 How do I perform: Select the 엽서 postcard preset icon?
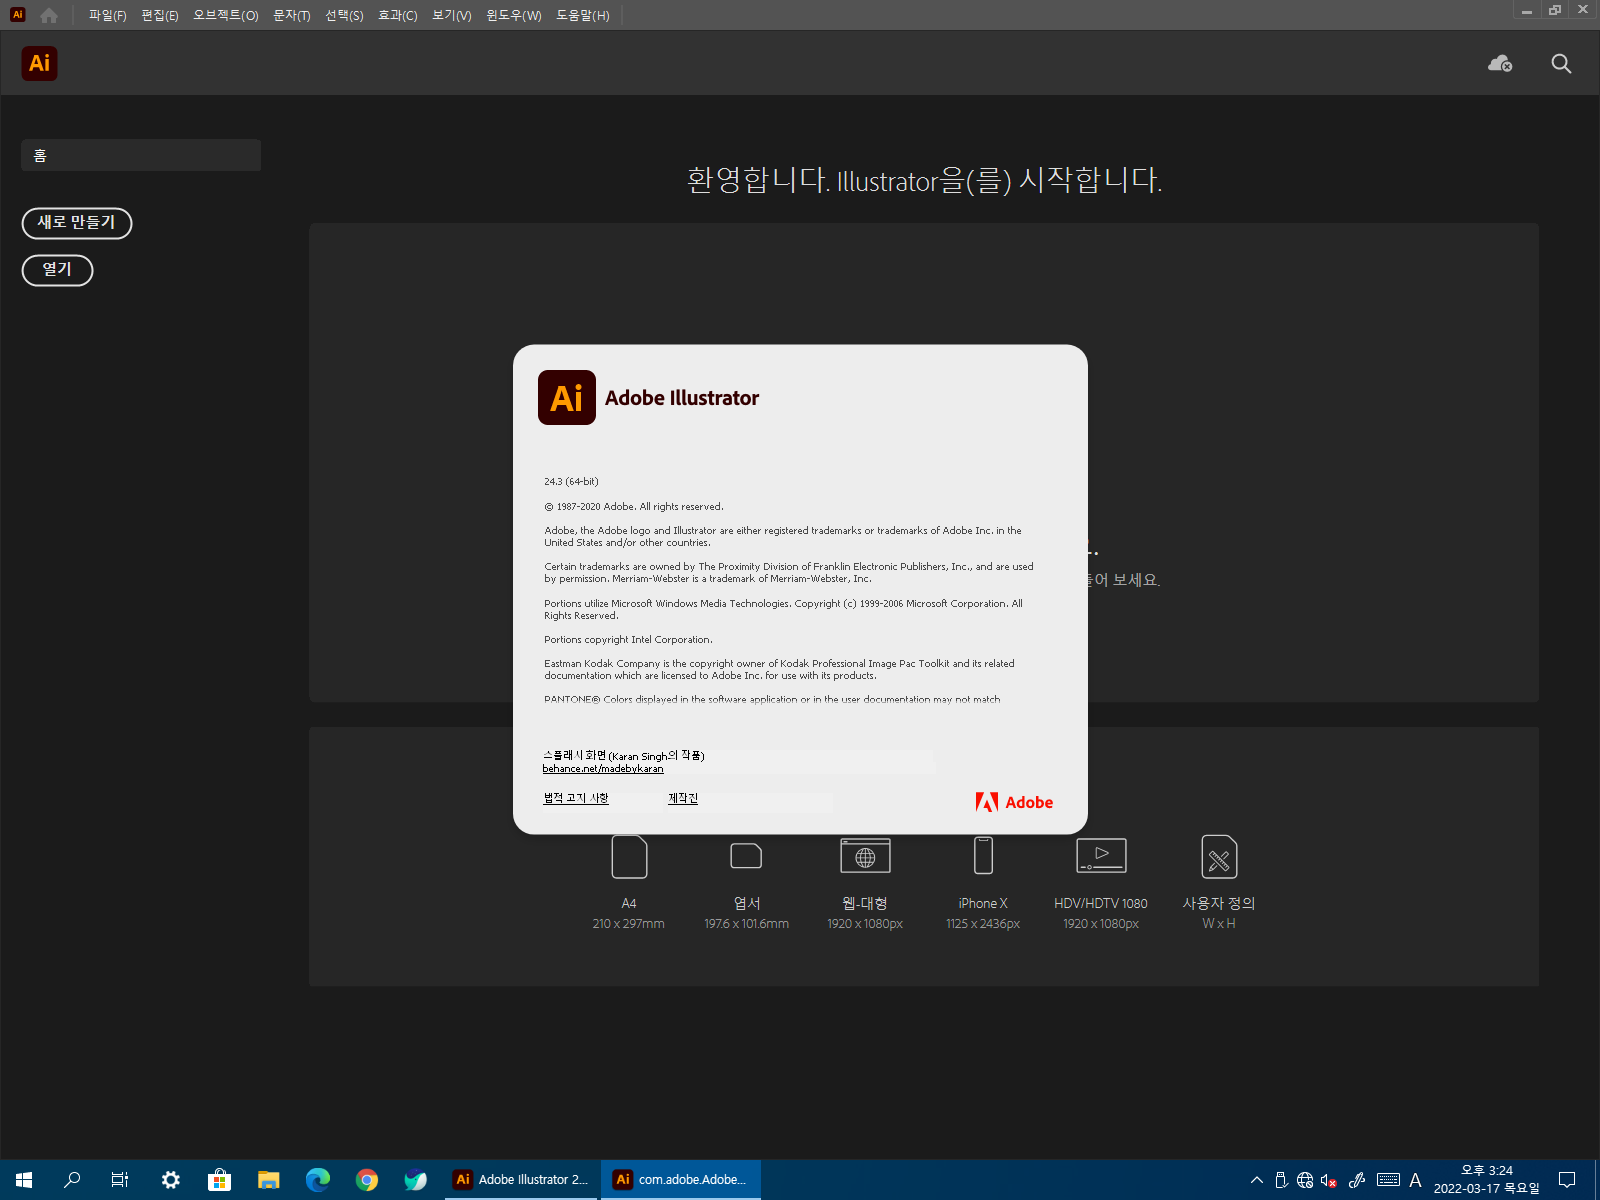coord(746,856)
